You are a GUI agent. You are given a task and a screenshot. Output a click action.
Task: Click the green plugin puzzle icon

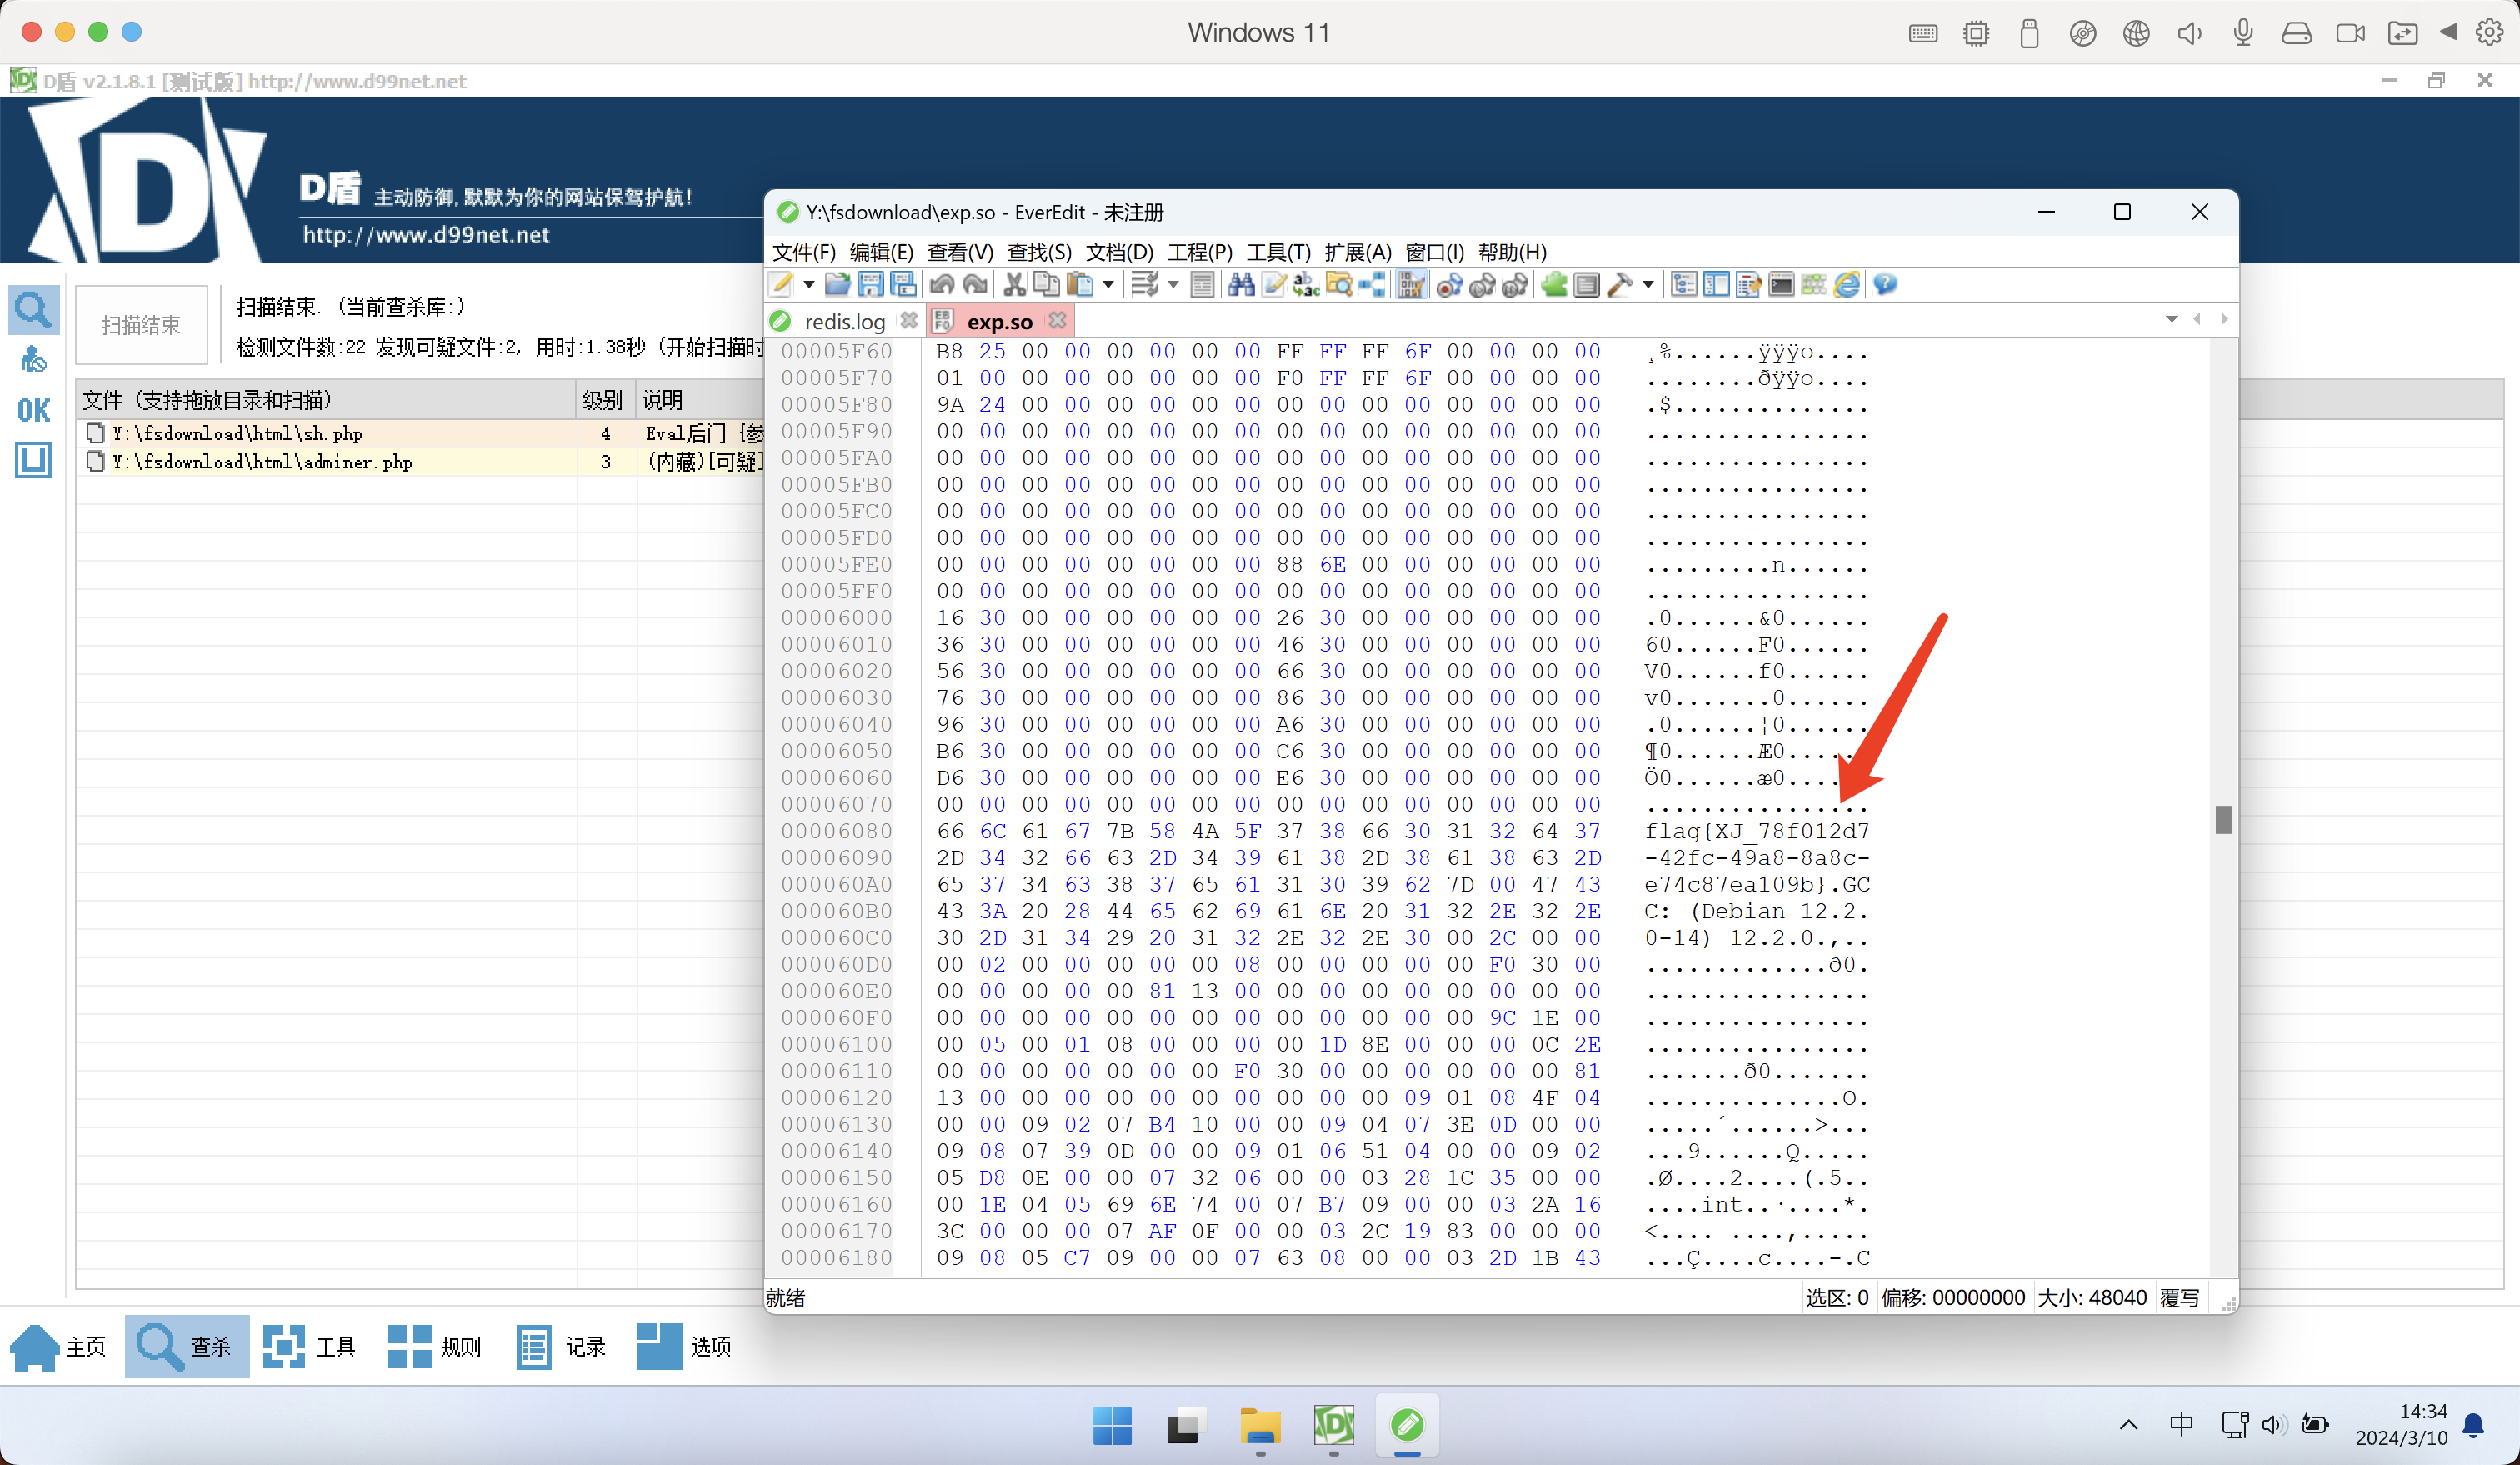coord(1554,285)
